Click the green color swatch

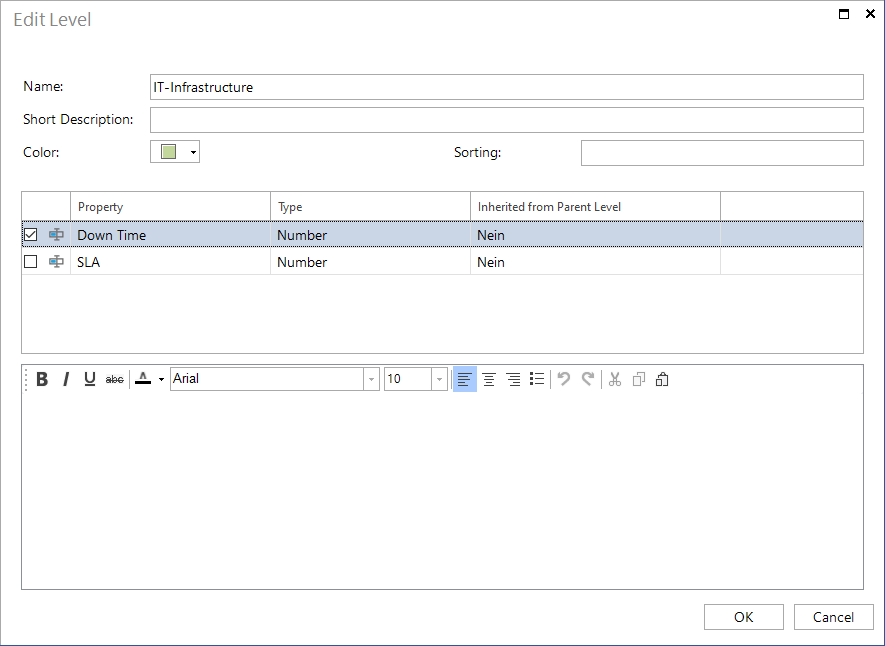[x=169, y=152]
